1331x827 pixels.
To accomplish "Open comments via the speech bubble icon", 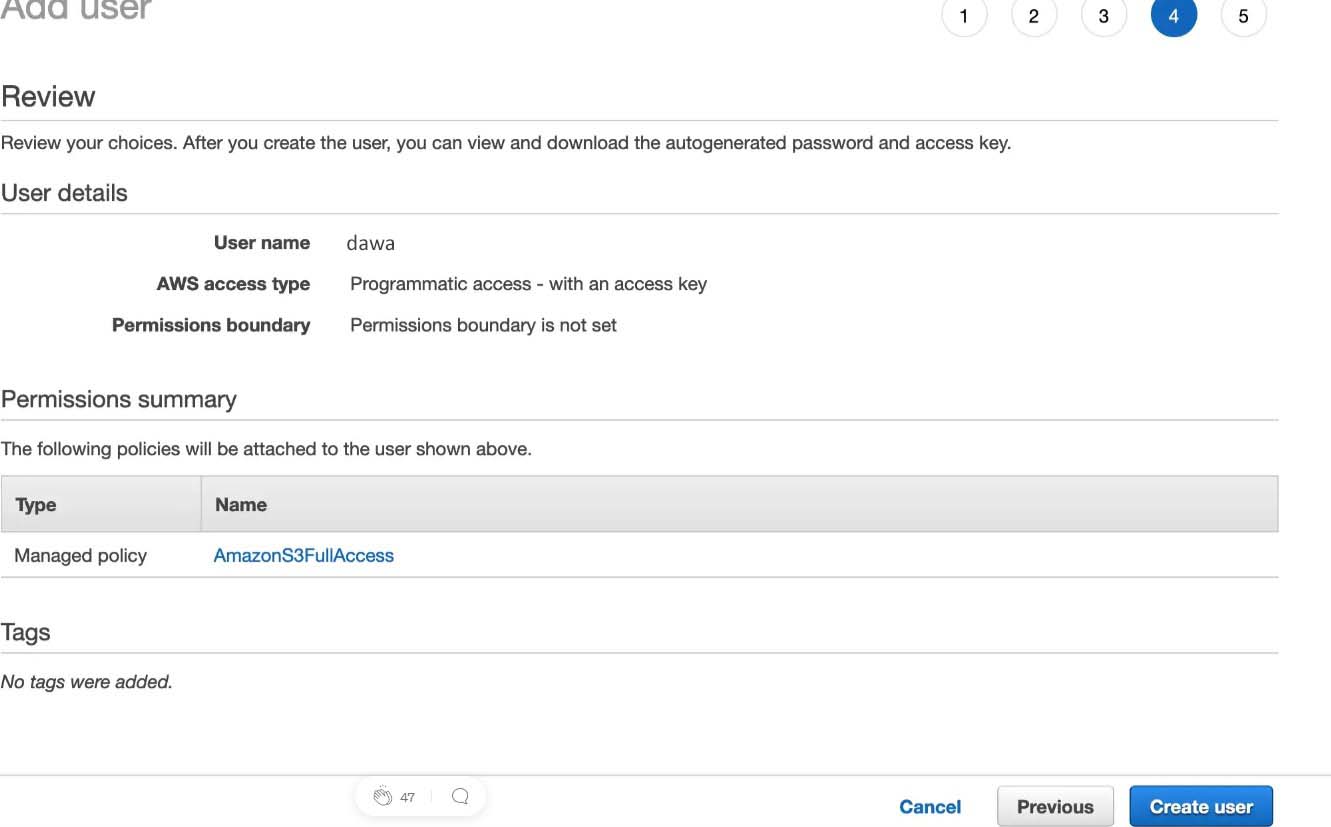I will pos(460,797).
